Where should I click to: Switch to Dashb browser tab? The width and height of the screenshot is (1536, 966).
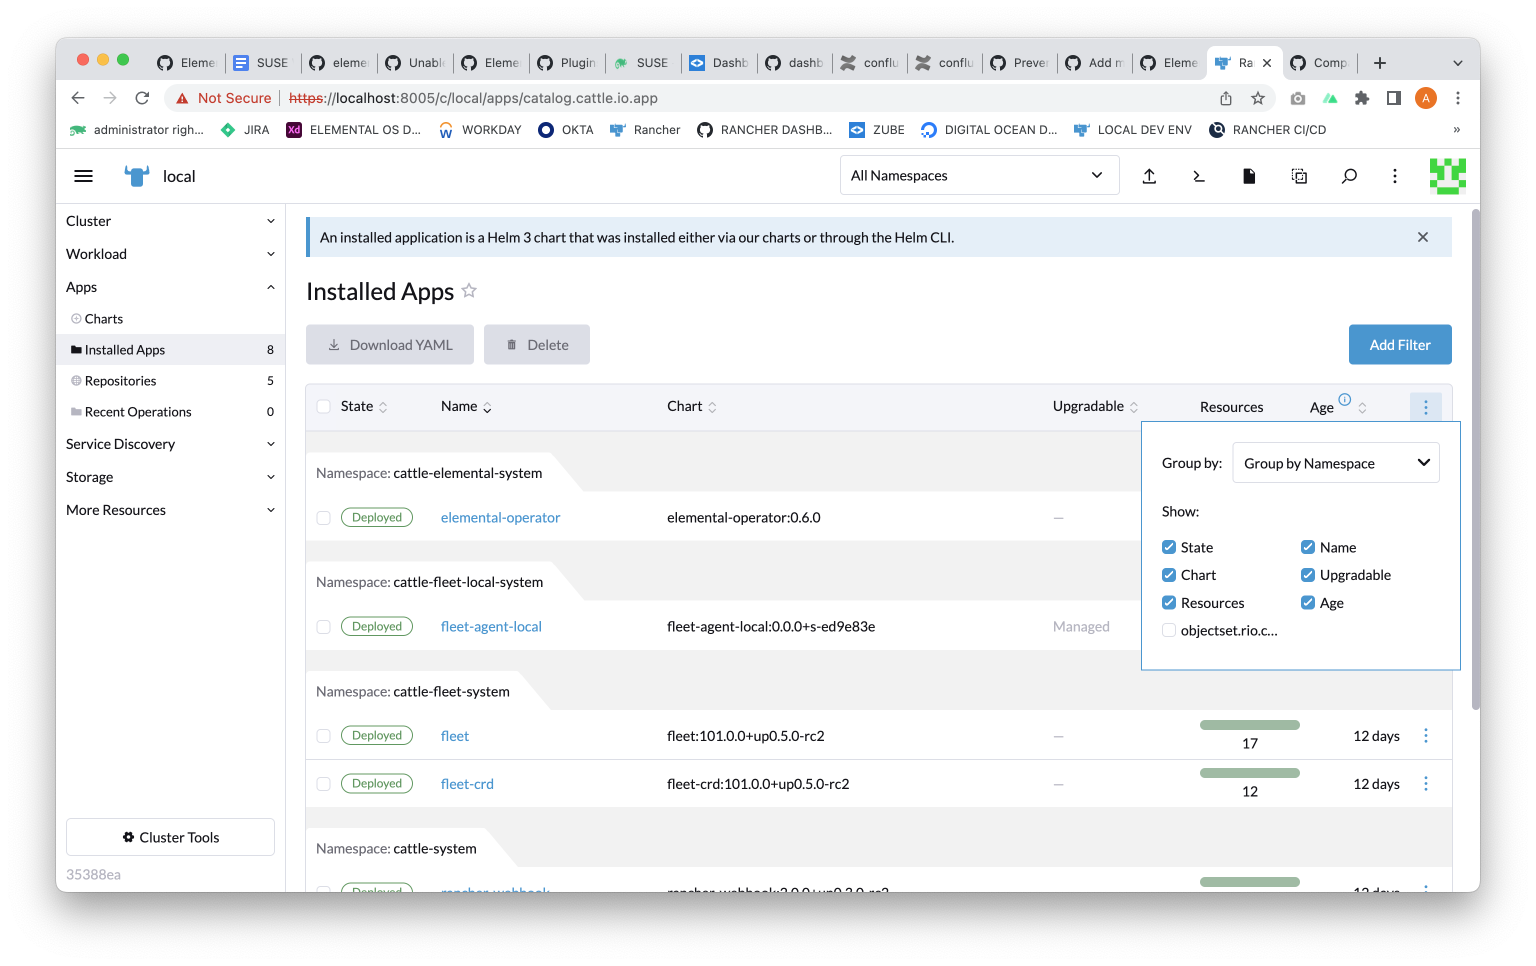tap(719, 63)
